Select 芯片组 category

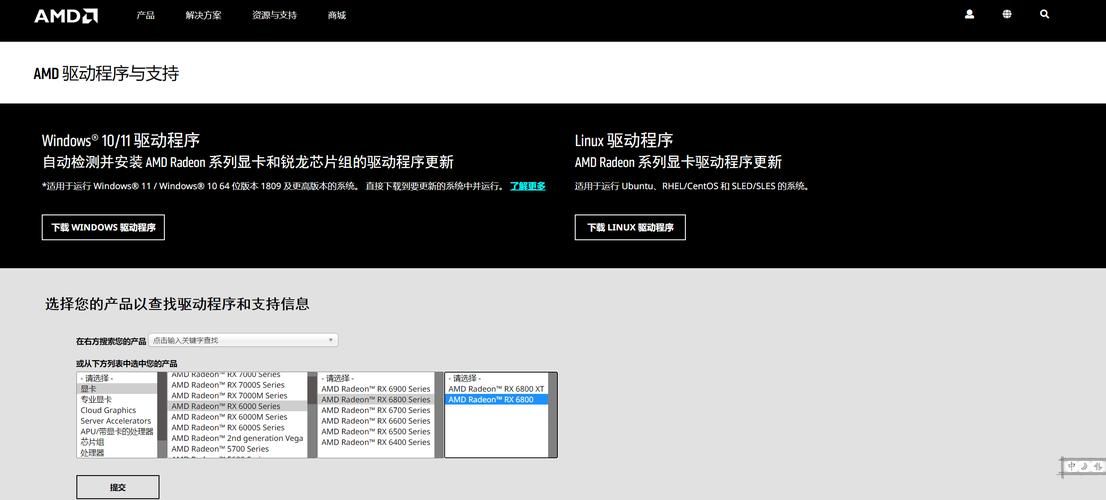[x=117, y=442]
